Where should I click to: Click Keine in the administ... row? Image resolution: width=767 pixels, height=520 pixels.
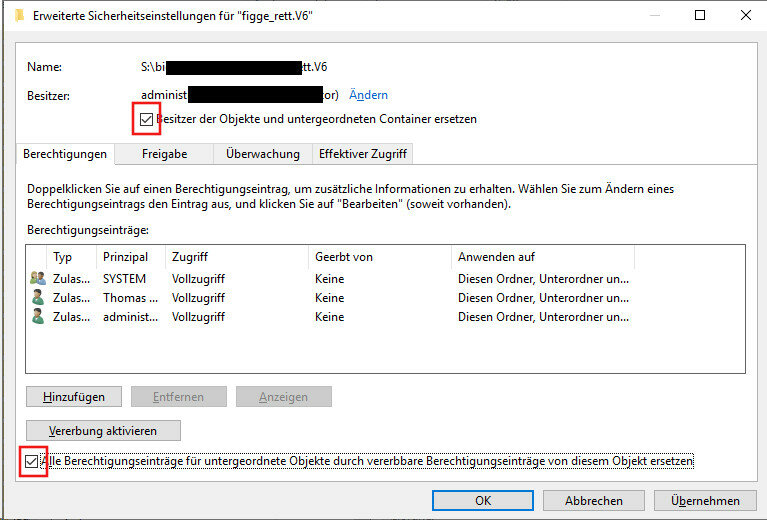point(329,317)
